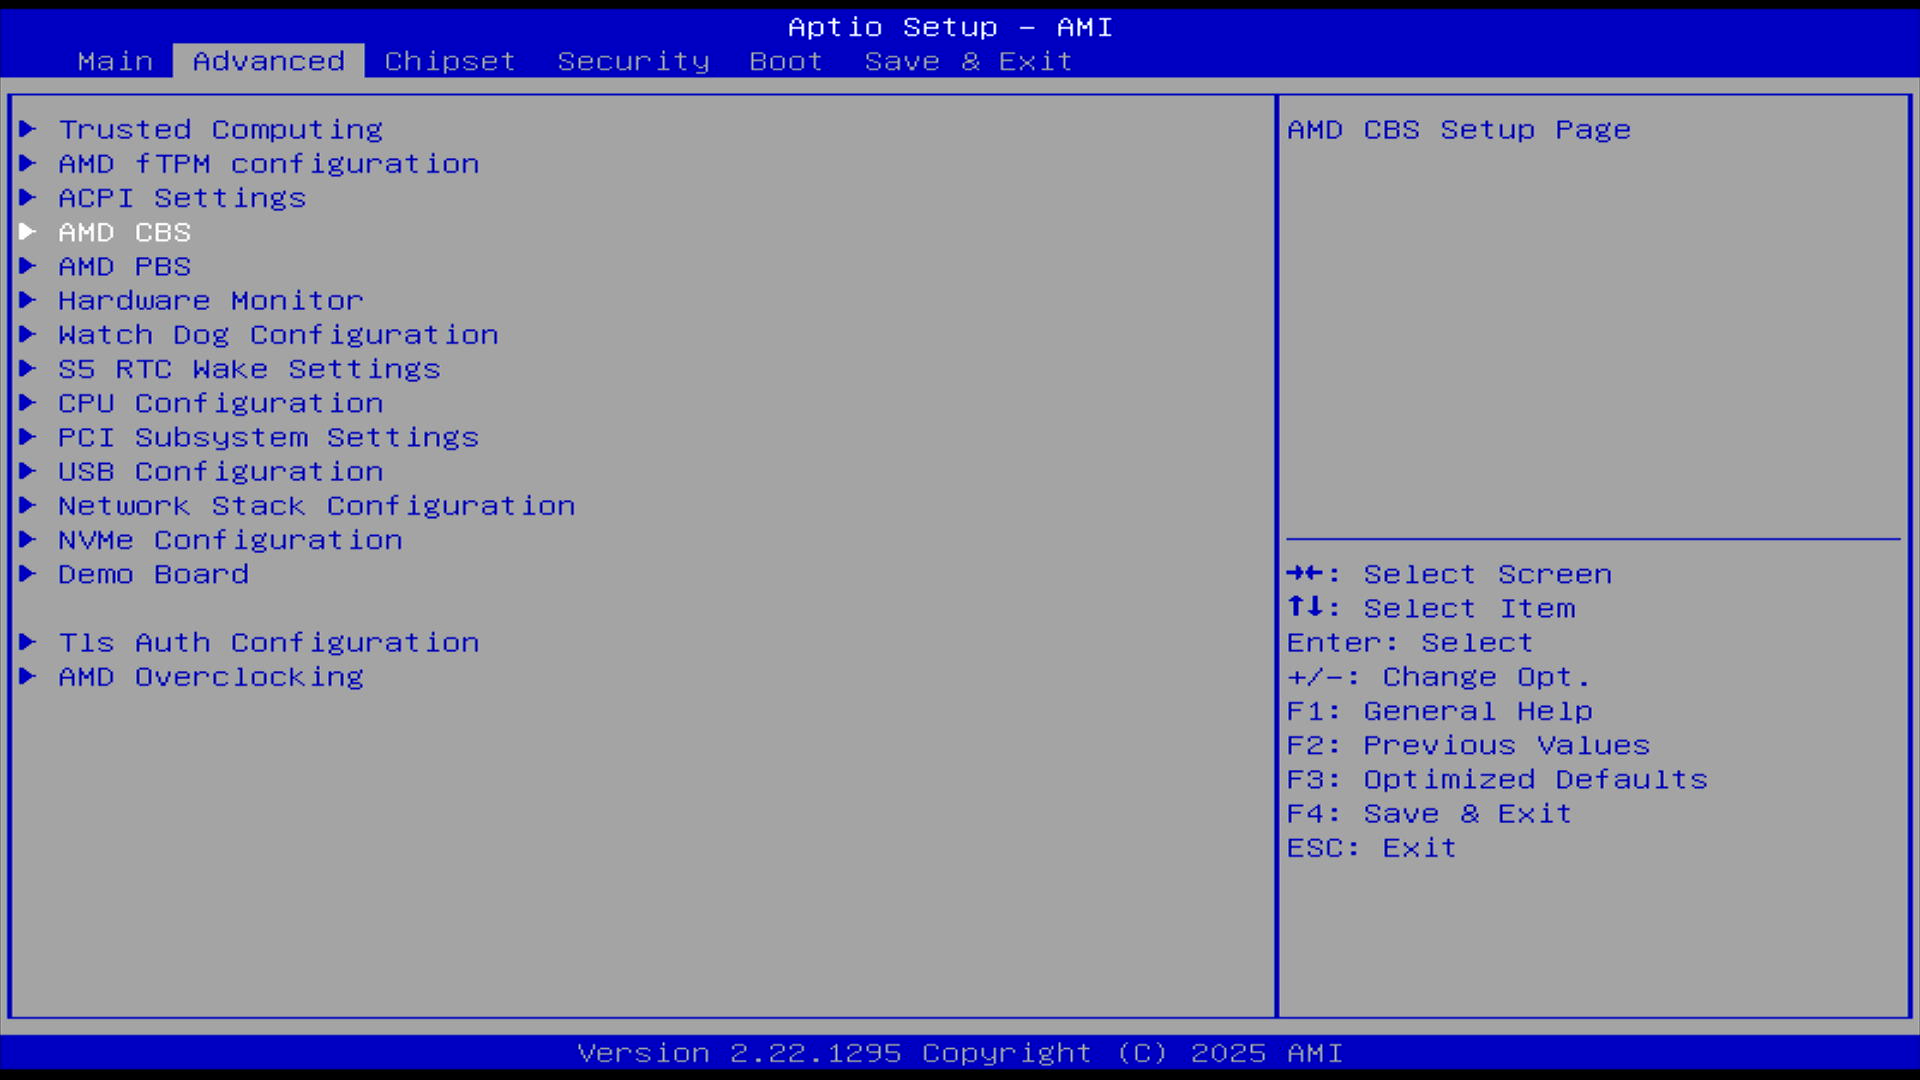Click arrow beside AMD fTPM configuration
The image size is (1920, 1080).
(x=28, y=163)
